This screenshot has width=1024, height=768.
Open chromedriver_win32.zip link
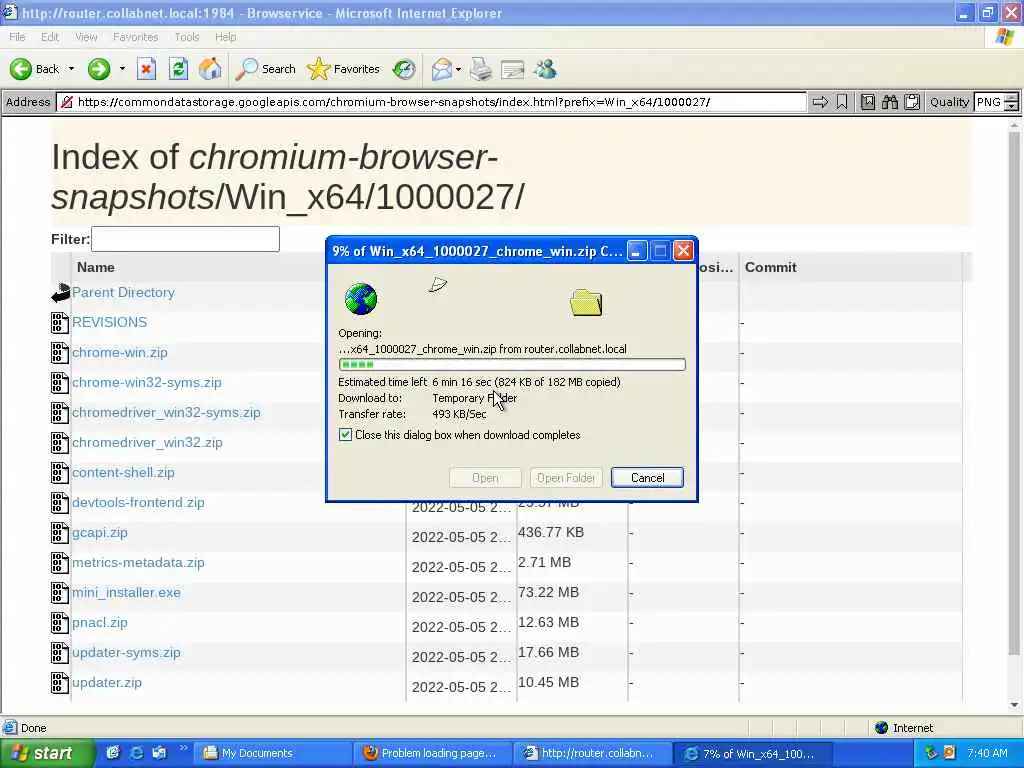[147, 443]
